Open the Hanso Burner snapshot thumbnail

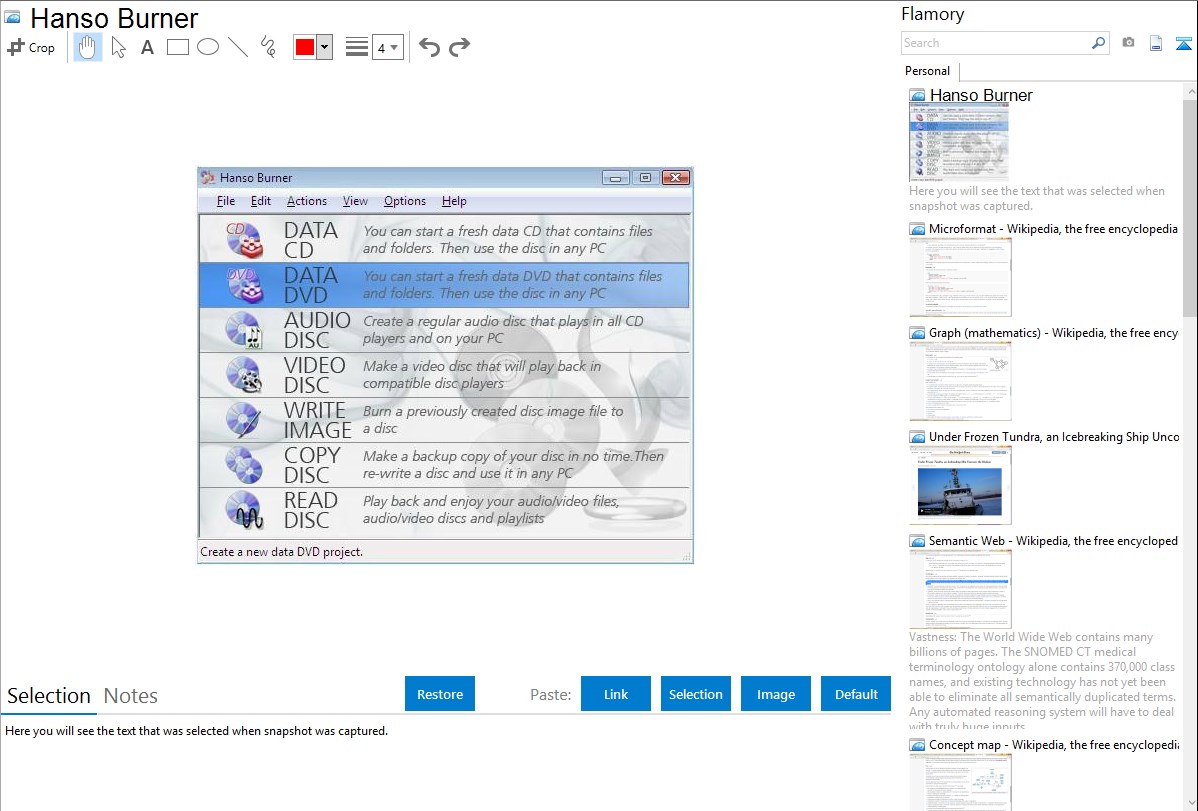click(x=959, y=143)
